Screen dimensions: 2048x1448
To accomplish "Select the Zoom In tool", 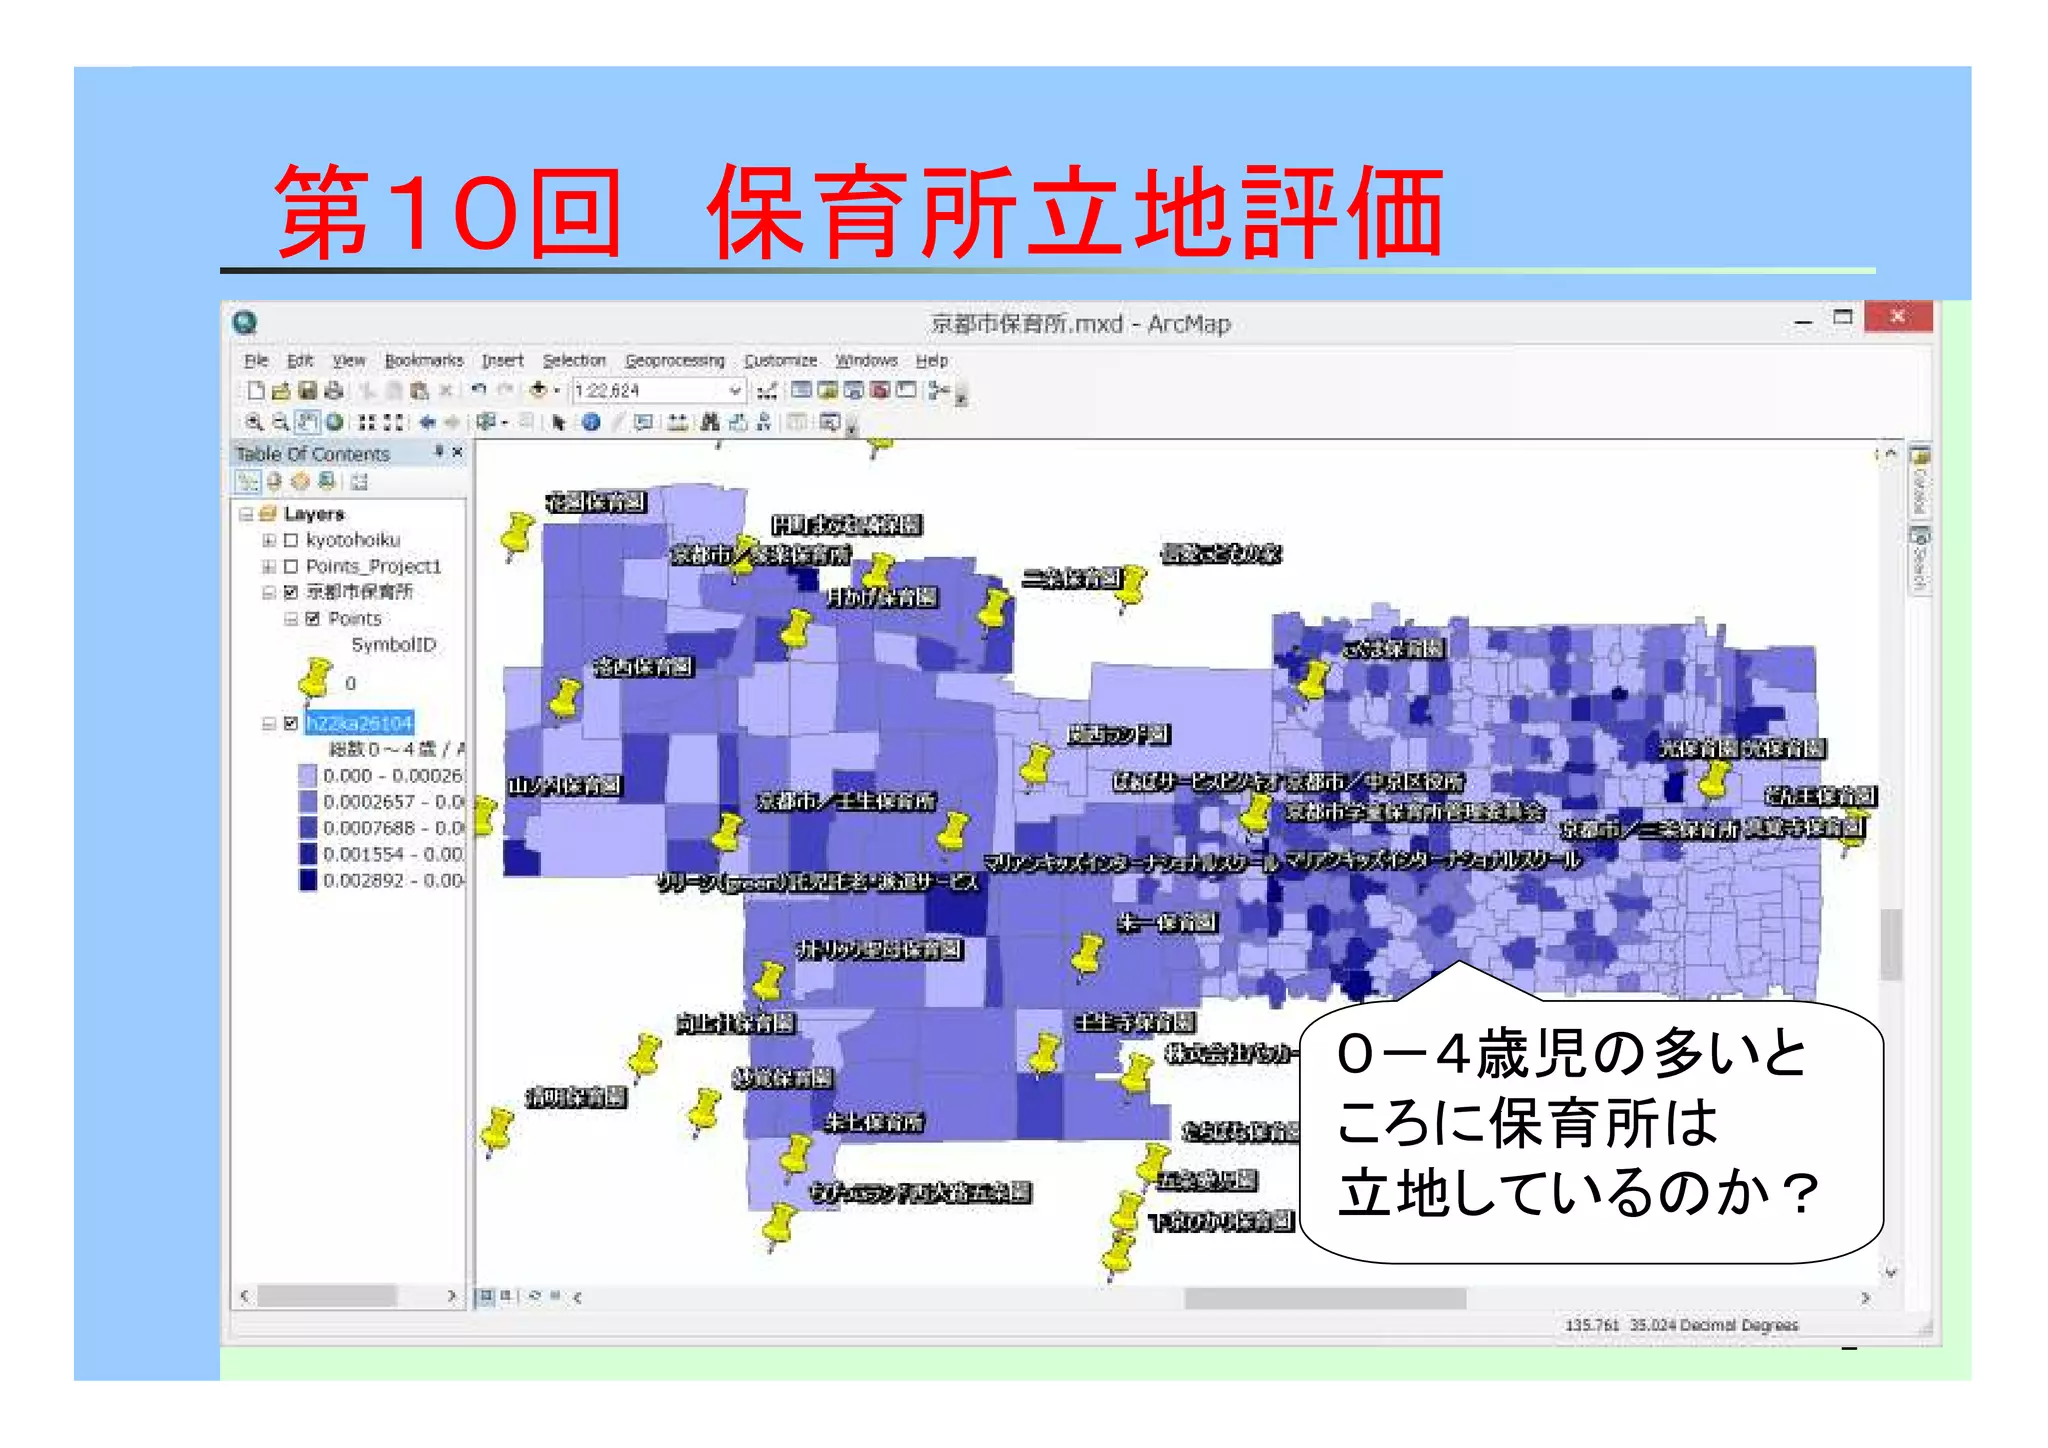I will coord(254,422).
